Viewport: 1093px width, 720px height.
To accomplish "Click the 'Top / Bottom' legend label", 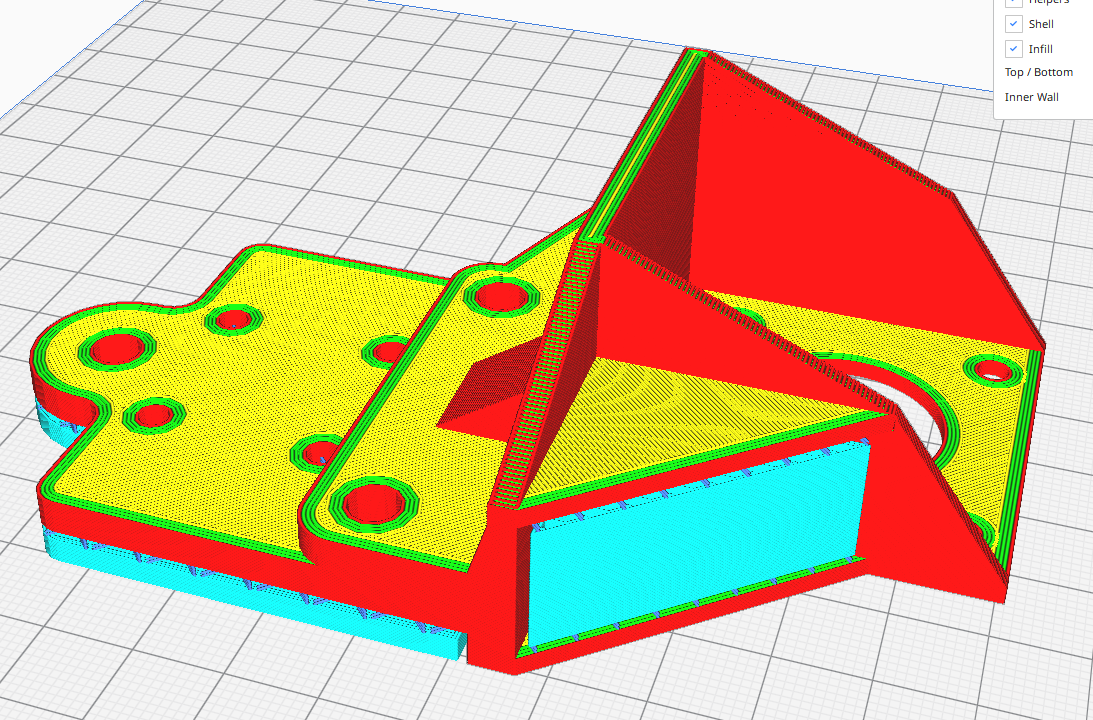I will tap(1039, 72).
